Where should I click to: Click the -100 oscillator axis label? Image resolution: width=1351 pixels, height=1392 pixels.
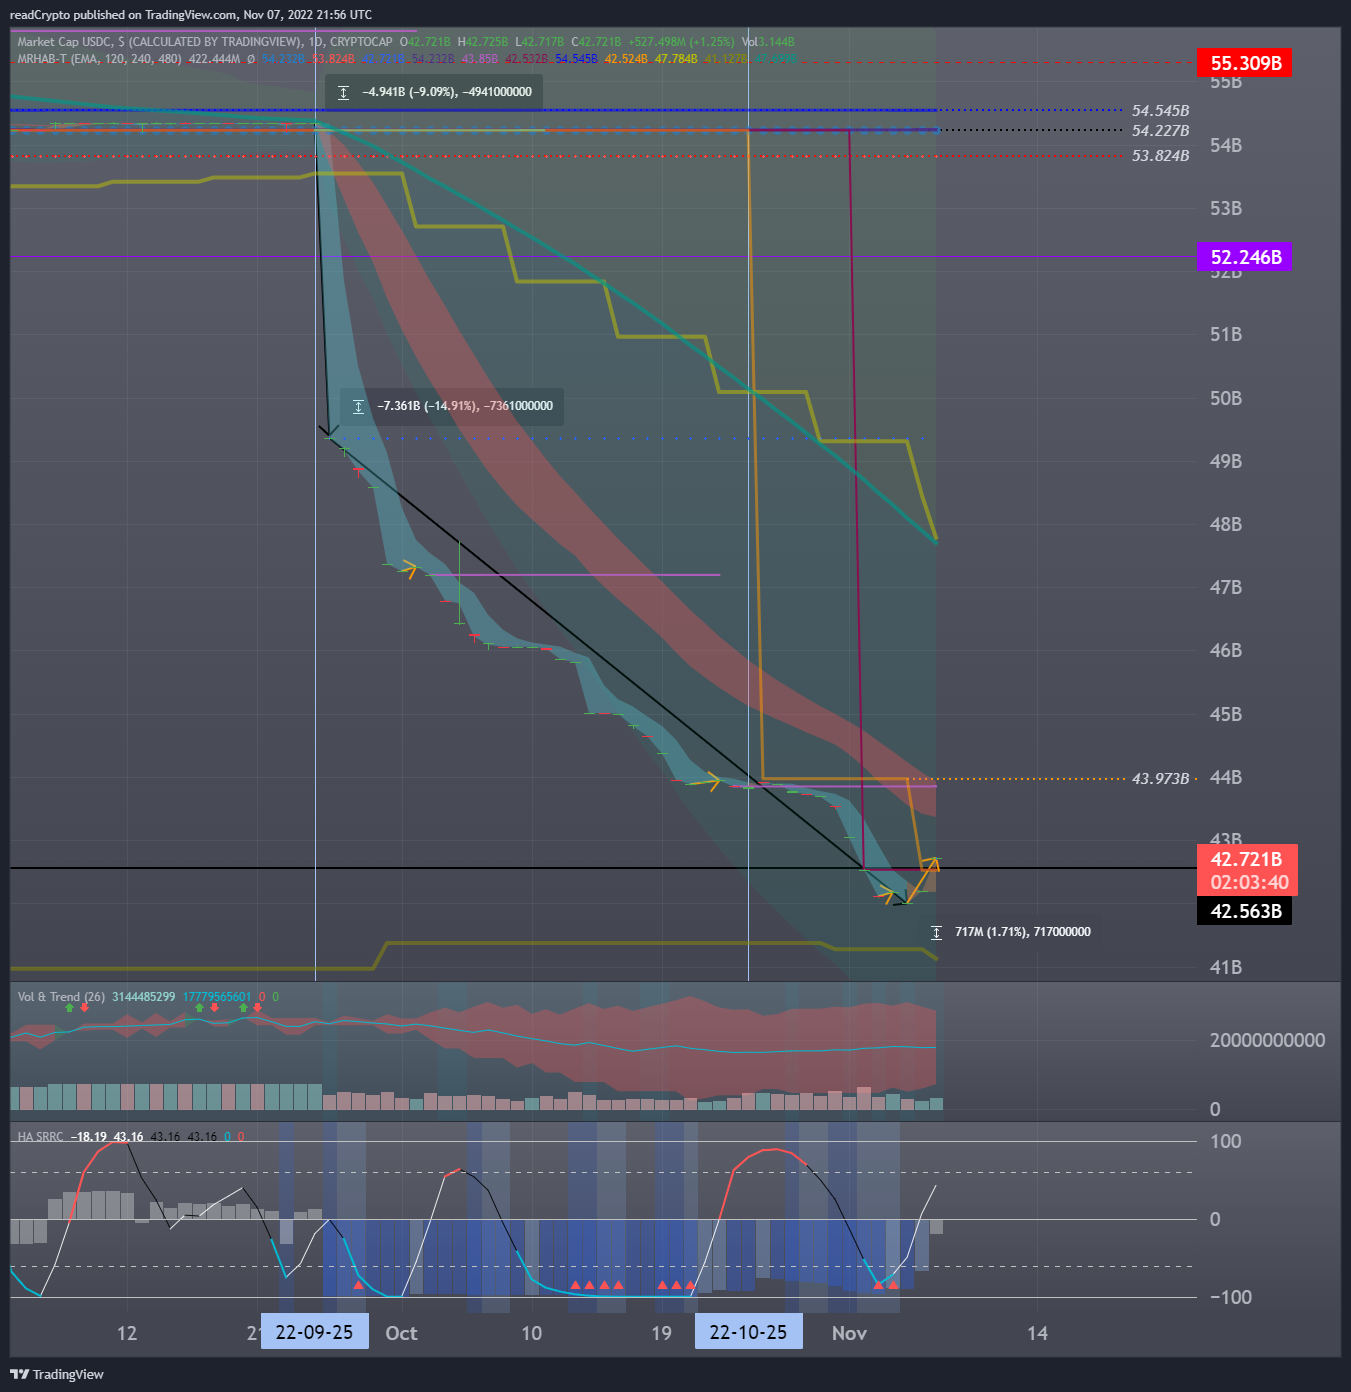pyautogui.click(x=1231, y=1297)
